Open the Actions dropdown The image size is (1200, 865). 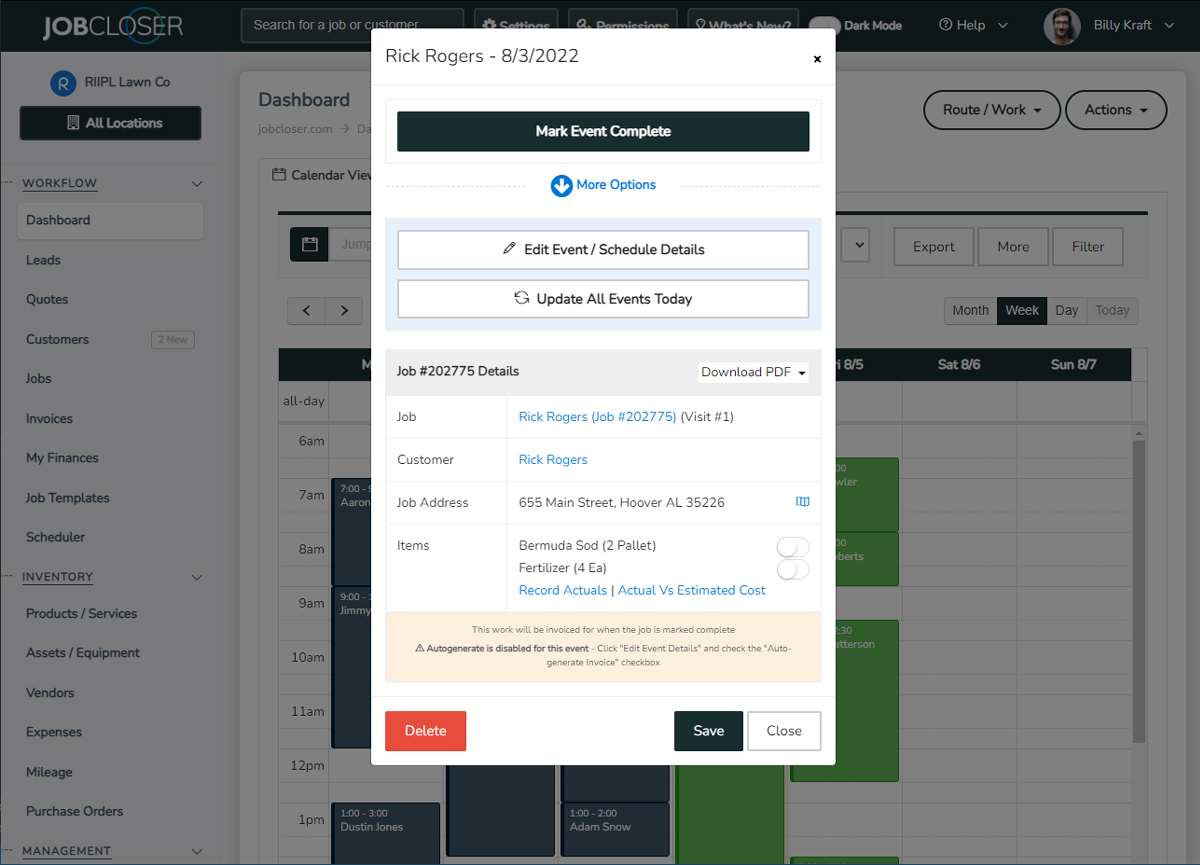[1115, 110]
